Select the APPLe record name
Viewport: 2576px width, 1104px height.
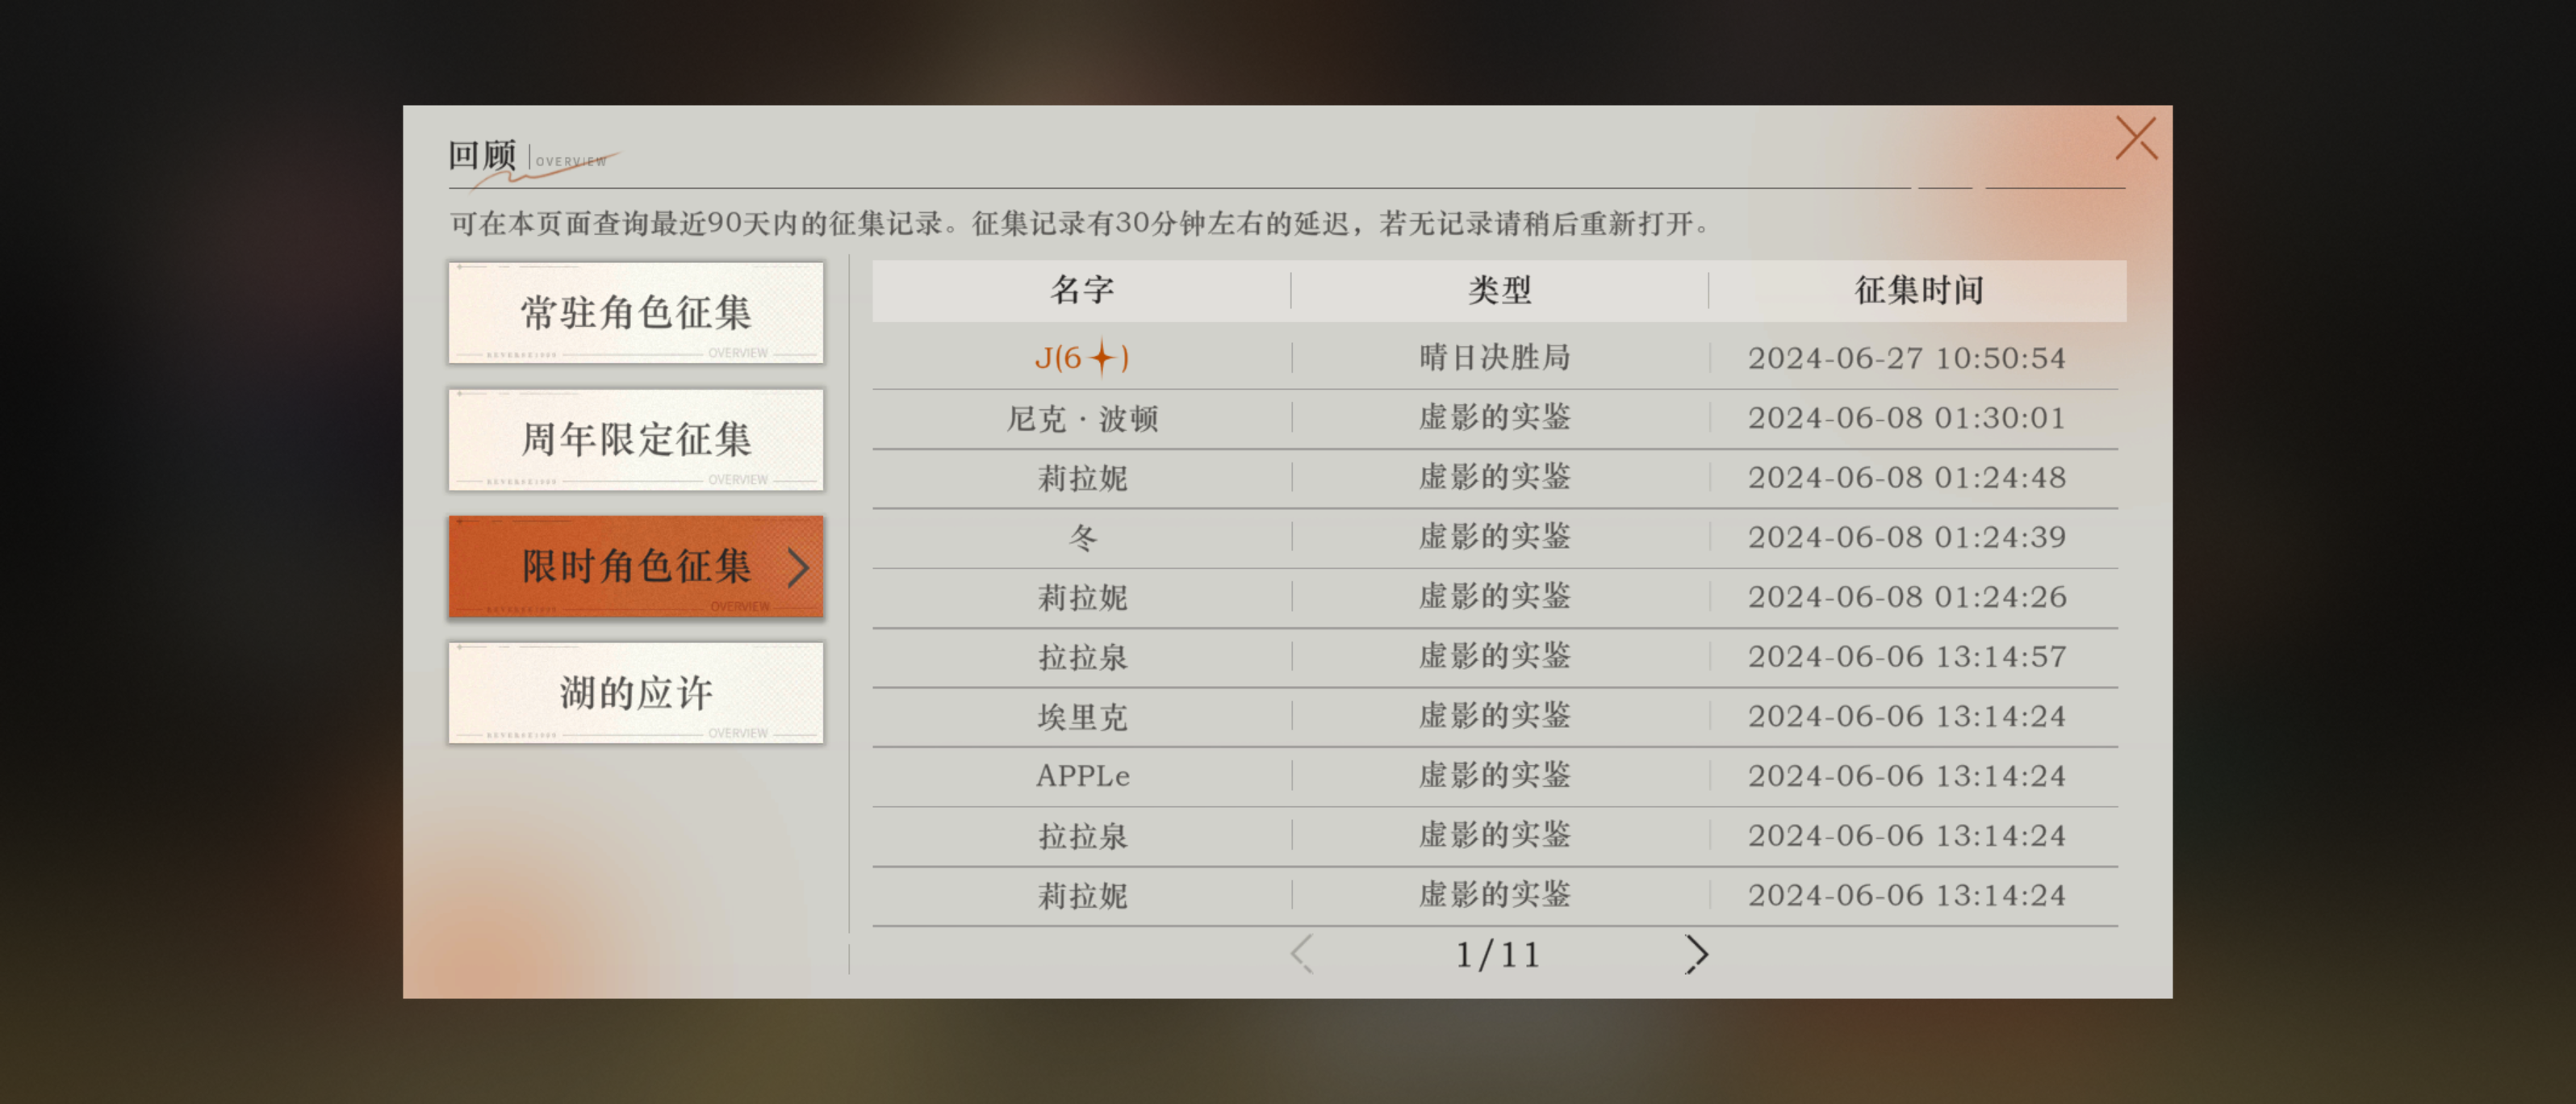(1082, 776)
